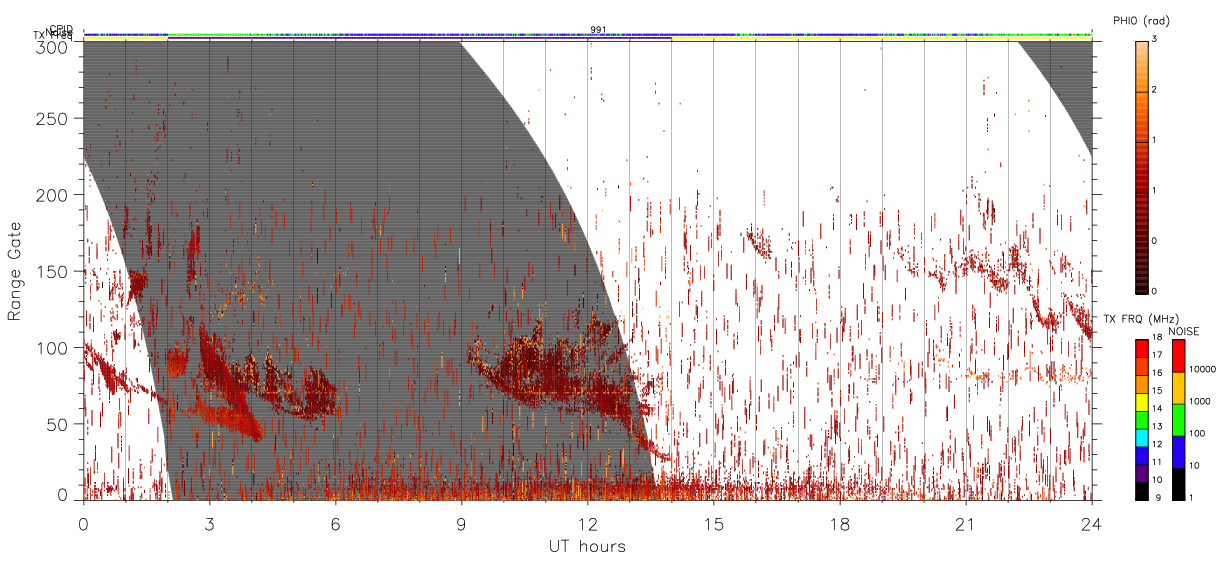This screenshot has width=1228, height=567.
Task: Click the "TX FRQ (MHz)" legend title
Action: pos(1141,319)
